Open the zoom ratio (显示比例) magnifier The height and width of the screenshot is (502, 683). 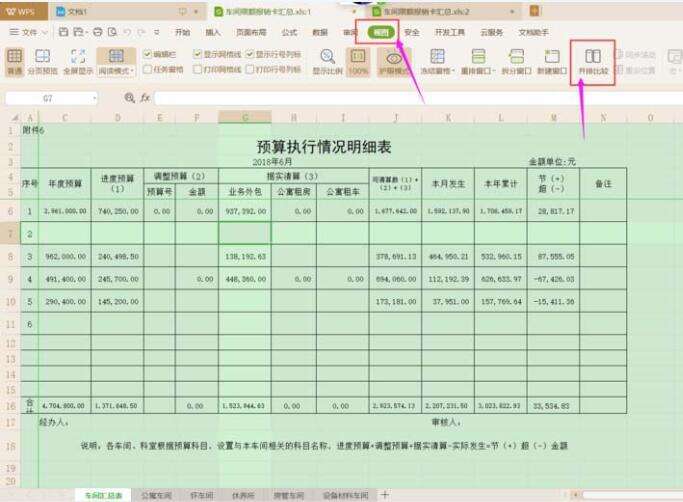(328, 56)
